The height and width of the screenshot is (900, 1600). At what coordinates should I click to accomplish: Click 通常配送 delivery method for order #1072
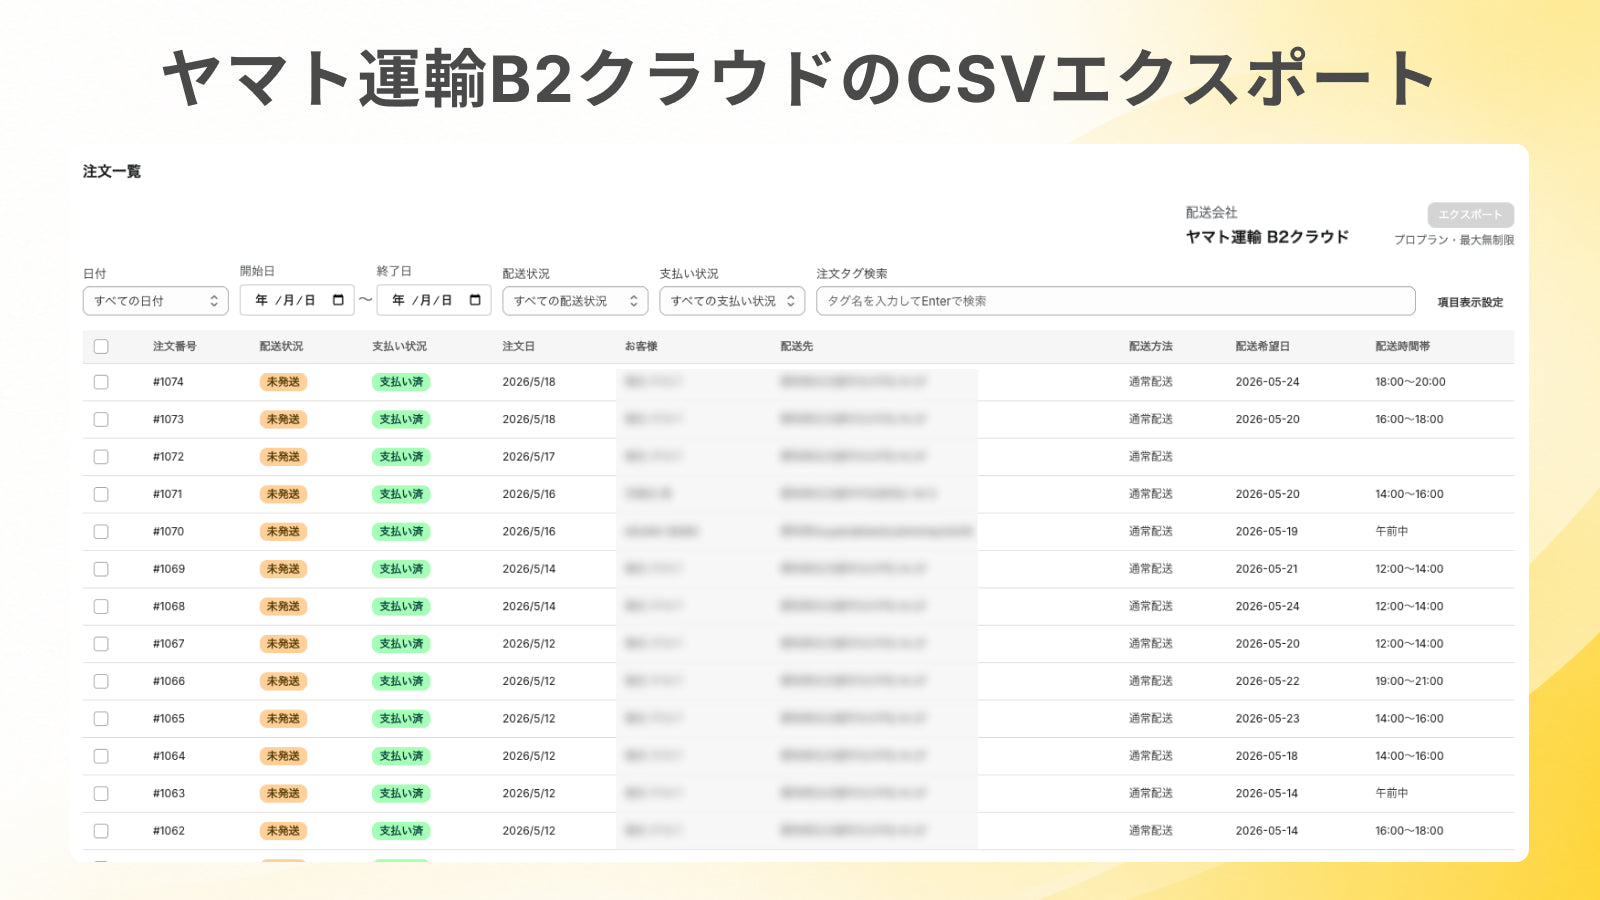coord(1151,457)
